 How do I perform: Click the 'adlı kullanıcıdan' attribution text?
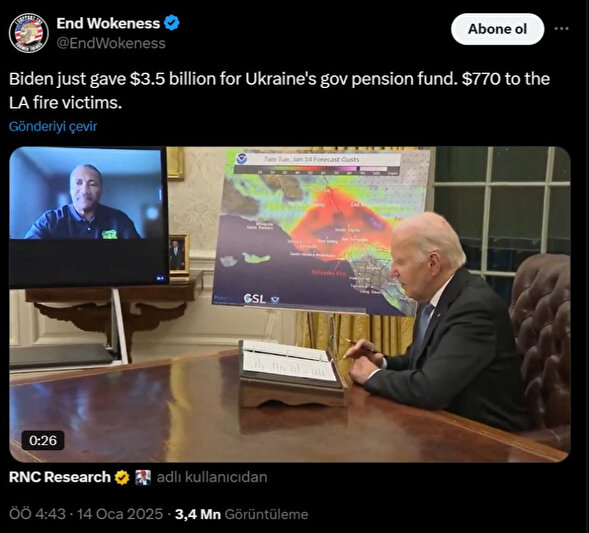(x=212, y=477)
